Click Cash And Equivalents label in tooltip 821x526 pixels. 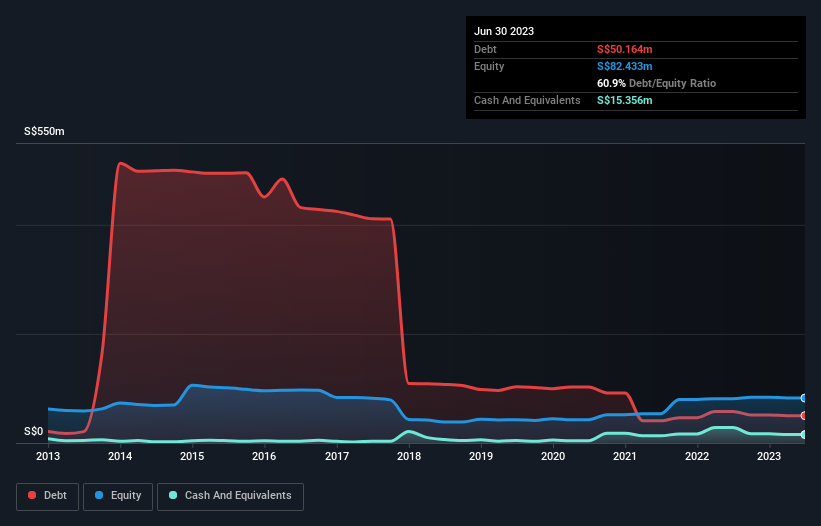point(527,100)
